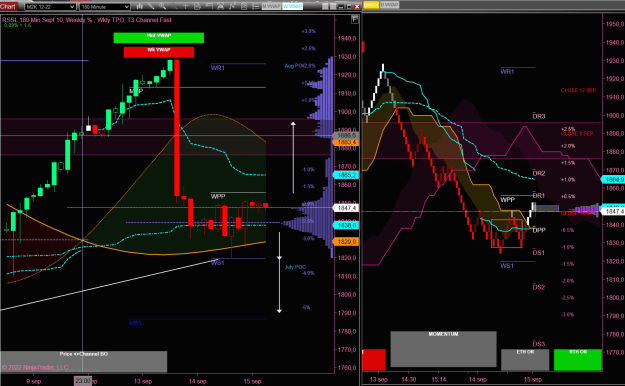Toggle the D VWAP button in right chart
625x386 pixels.
(x=389, y=5)
